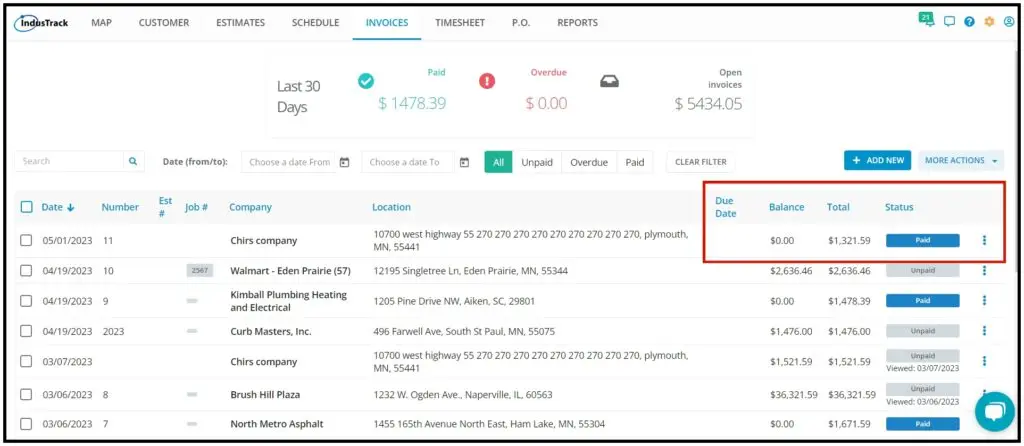1024x446 pixels.
Task: Filter invoices by Unpaid
Action: pyautogui.click(x=537, y=163)
